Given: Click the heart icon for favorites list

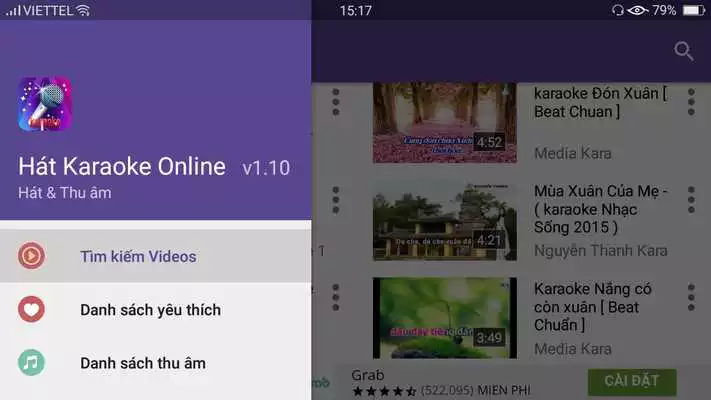Looking at the screenshot, I should tap(31, 309).
